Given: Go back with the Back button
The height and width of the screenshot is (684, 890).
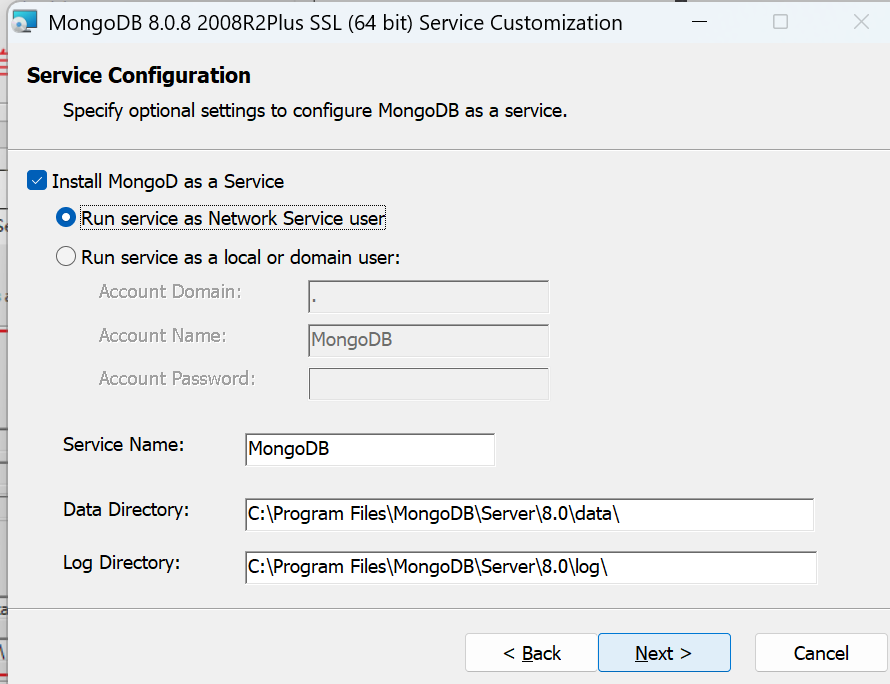Looking at the screenshot, I should tap(531, 653).
